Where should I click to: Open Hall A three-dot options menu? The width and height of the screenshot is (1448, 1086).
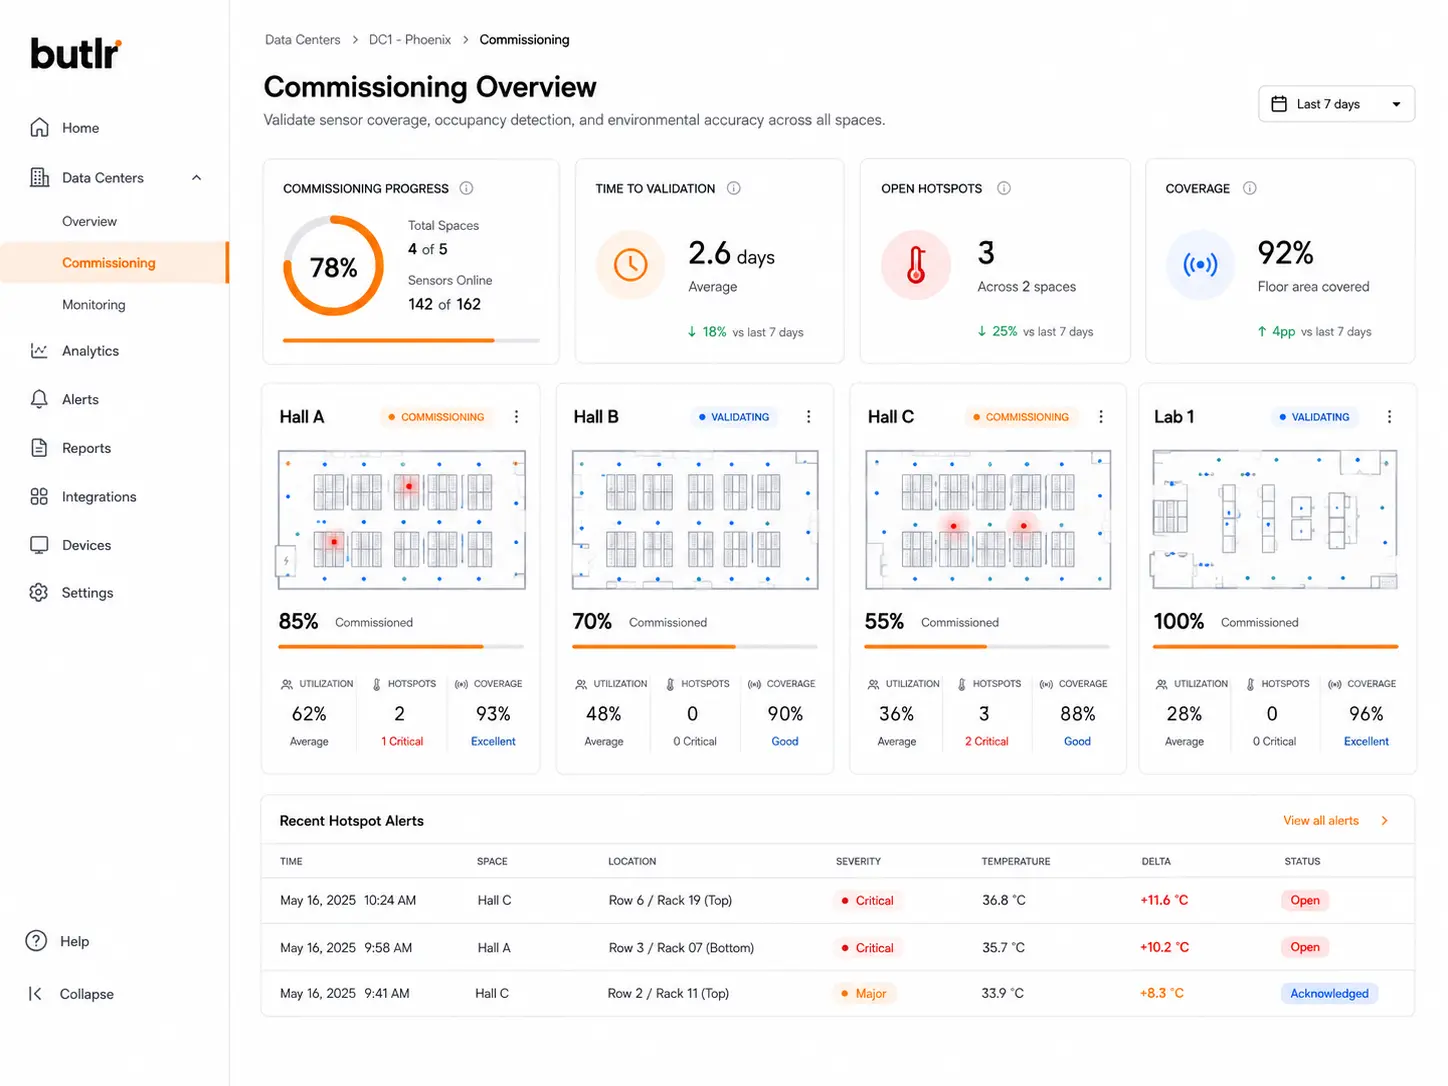click(x=516, y=417)
